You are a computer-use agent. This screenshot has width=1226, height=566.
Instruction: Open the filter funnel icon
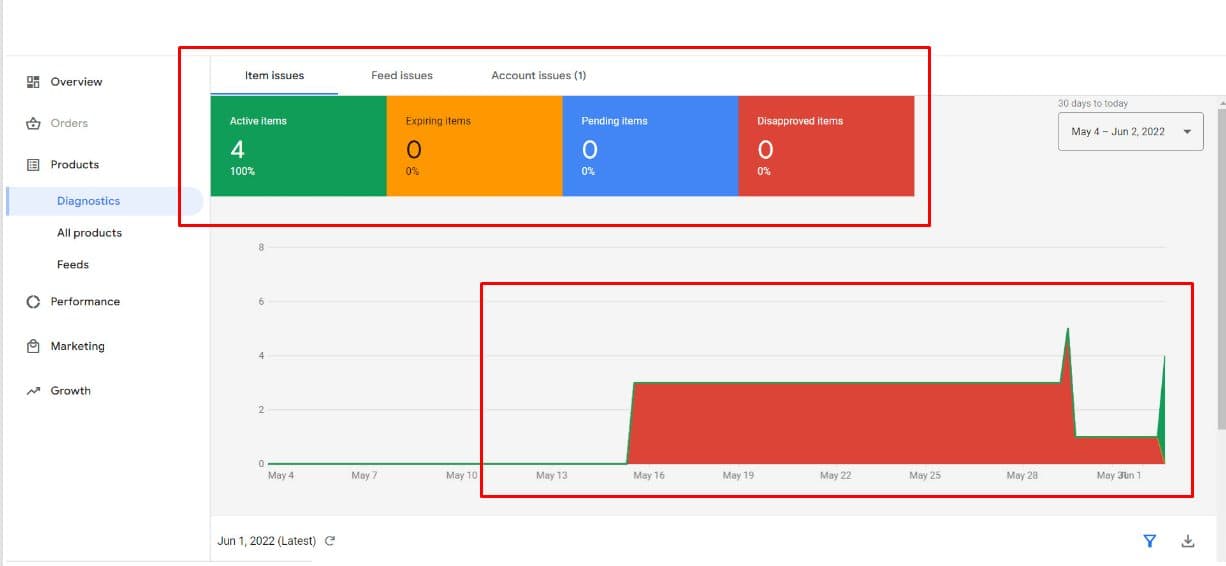coord(1150,541)
